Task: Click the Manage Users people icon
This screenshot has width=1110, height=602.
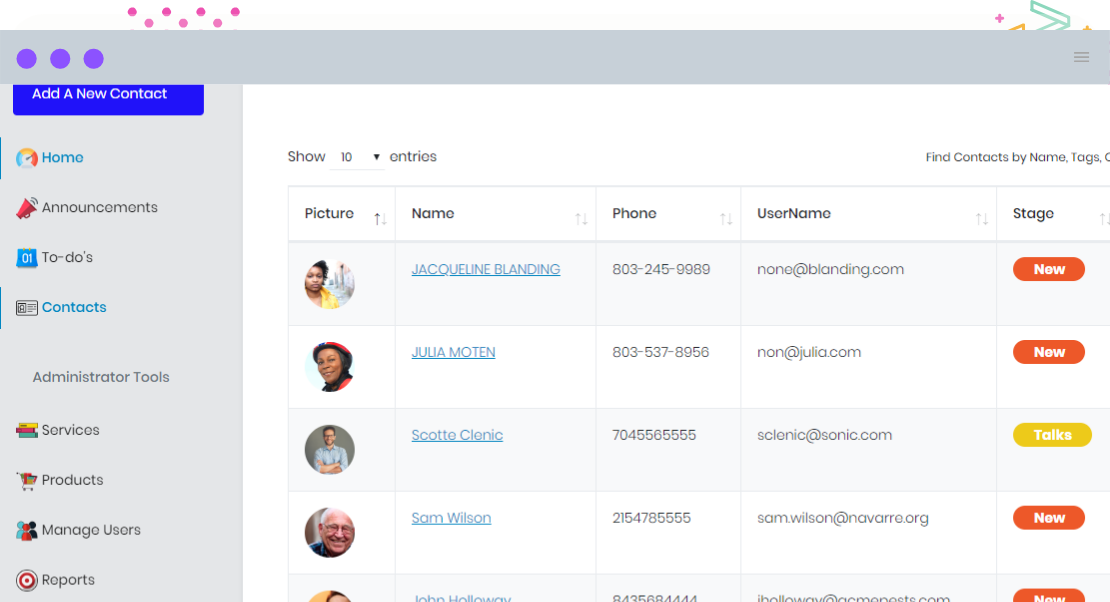Action: coord(27,530)
